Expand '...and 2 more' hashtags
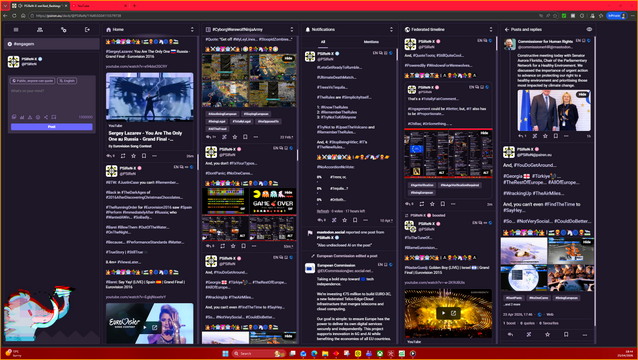This screenshot has height=360, width=638. (513, 304)
